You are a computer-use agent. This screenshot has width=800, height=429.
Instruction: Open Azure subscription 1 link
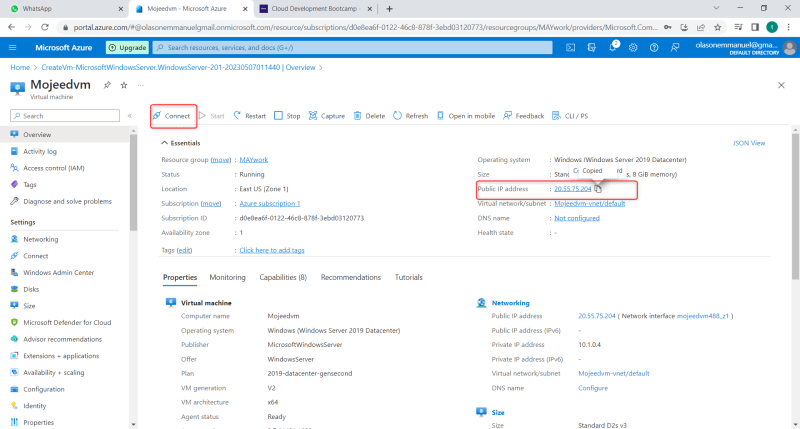tap(270, 204)
